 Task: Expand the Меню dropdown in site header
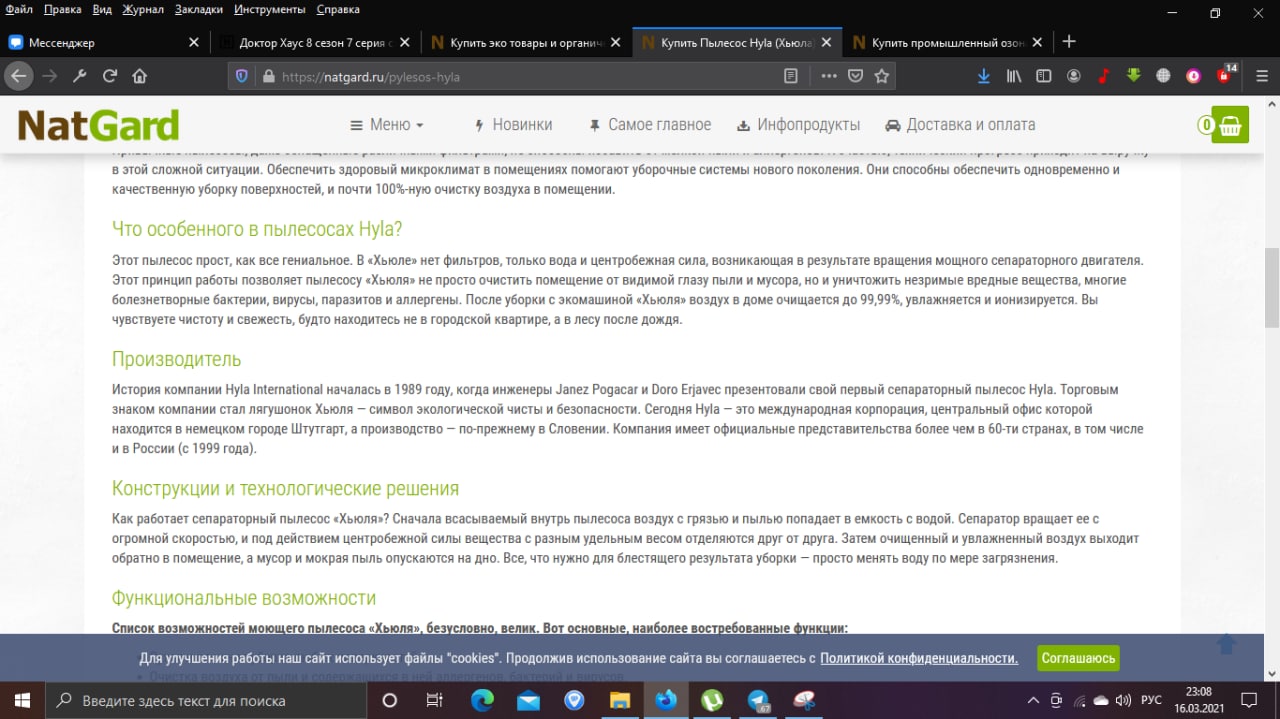point(387,125)
